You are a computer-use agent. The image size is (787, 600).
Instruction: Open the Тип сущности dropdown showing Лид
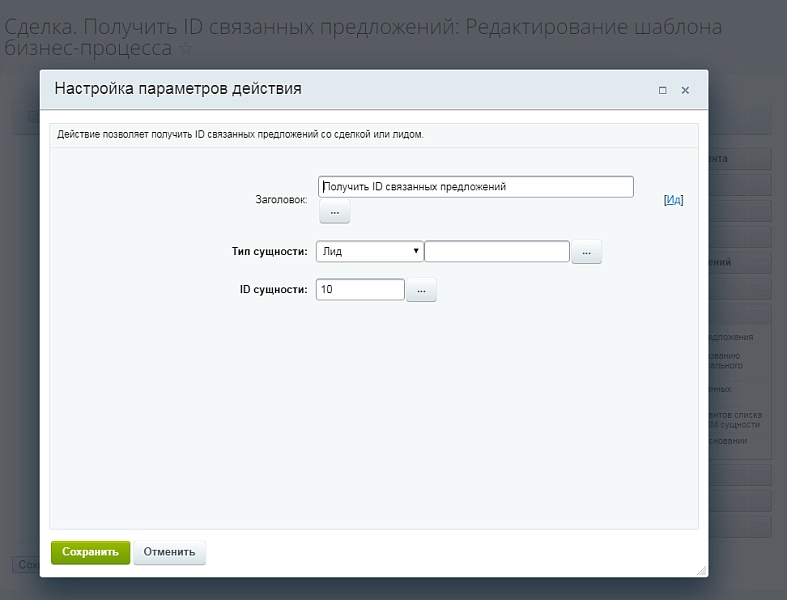(x=369, y=252)
